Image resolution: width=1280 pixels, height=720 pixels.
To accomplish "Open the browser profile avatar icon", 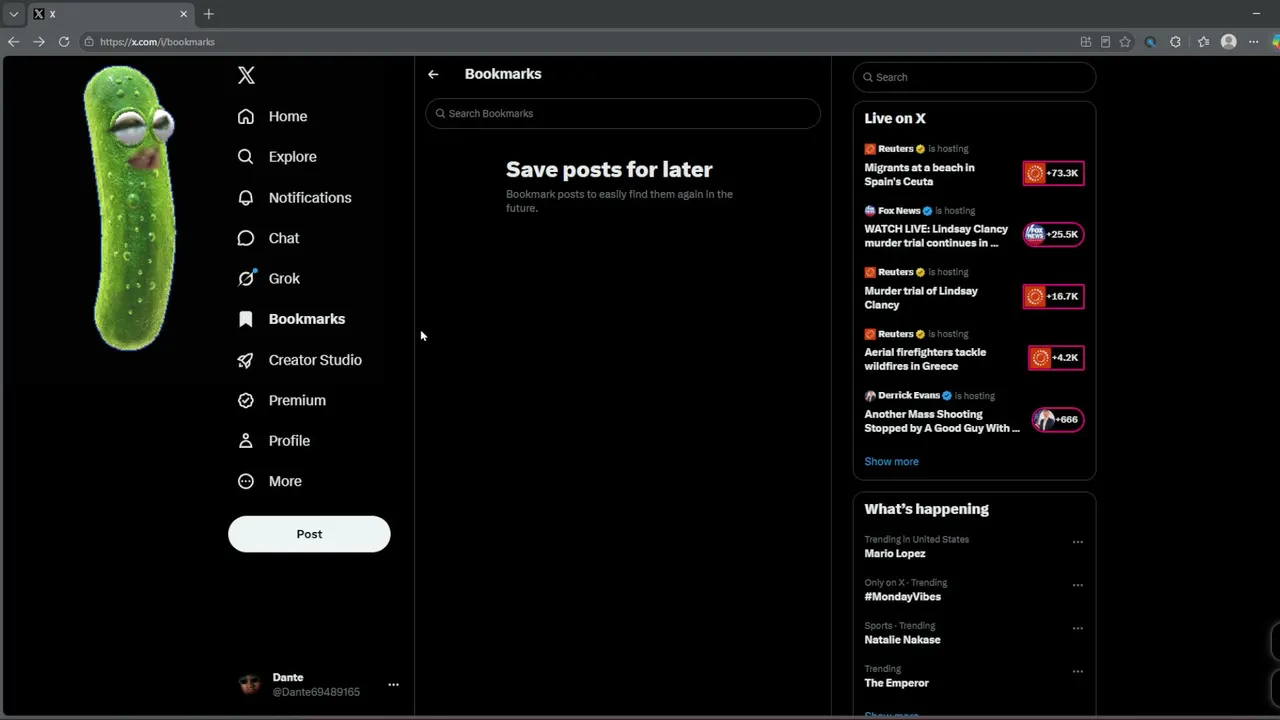I will coord(1229,42).
